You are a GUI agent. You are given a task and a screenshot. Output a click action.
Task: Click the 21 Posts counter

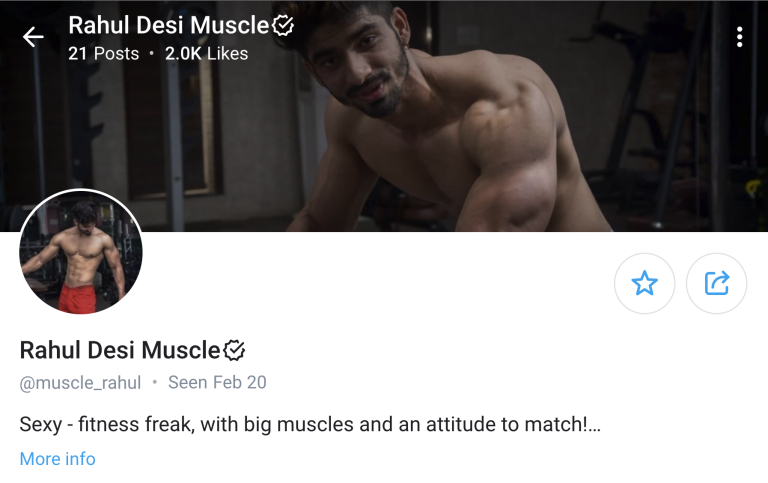tap(103, 53)
